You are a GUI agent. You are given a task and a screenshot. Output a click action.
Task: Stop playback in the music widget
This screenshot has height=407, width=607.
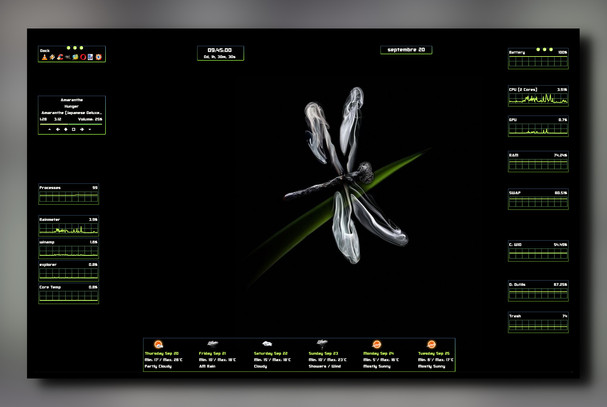tap(74, 129)
